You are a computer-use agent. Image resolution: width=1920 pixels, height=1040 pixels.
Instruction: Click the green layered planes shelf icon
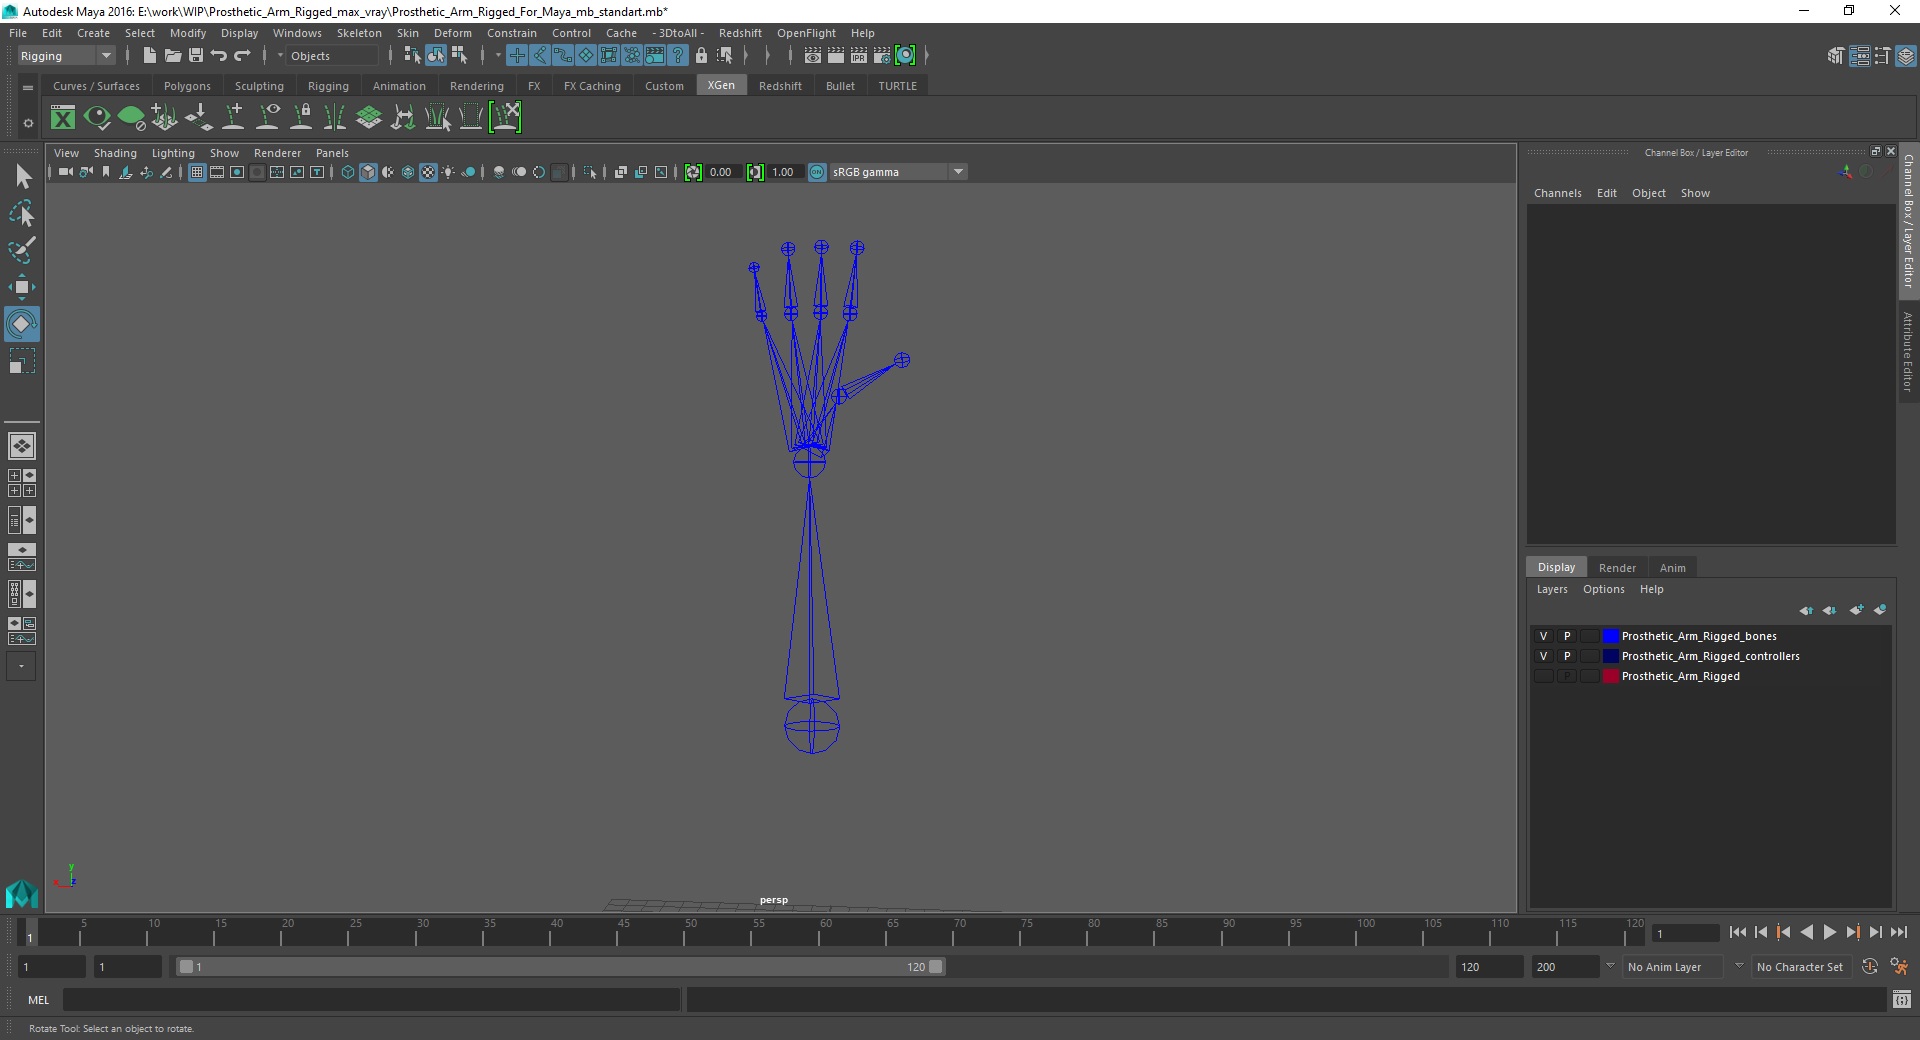point(369,118)
